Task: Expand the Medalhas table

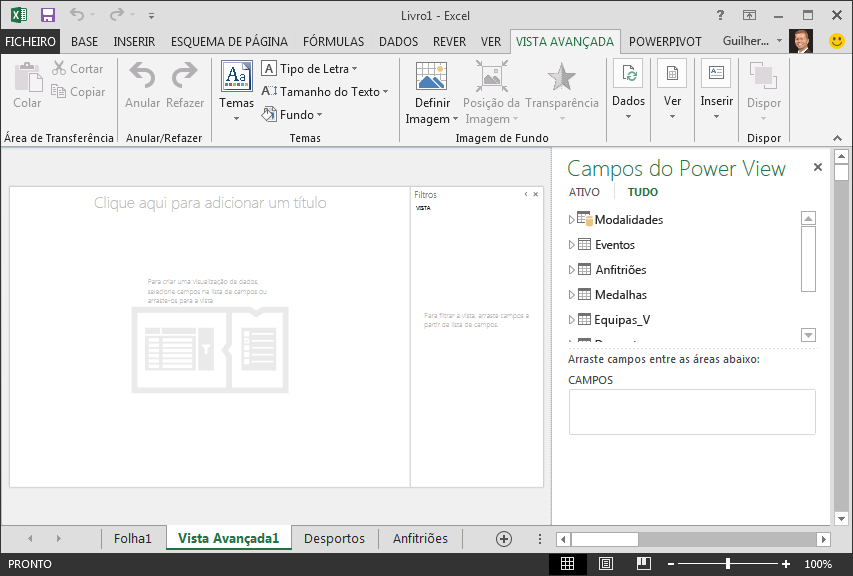Action: tap(571, 295)
